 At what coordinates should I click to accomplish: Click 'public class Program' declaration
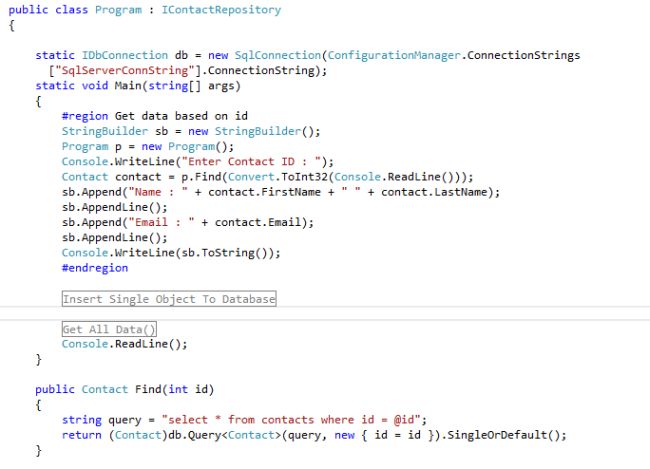pos(75,10)
